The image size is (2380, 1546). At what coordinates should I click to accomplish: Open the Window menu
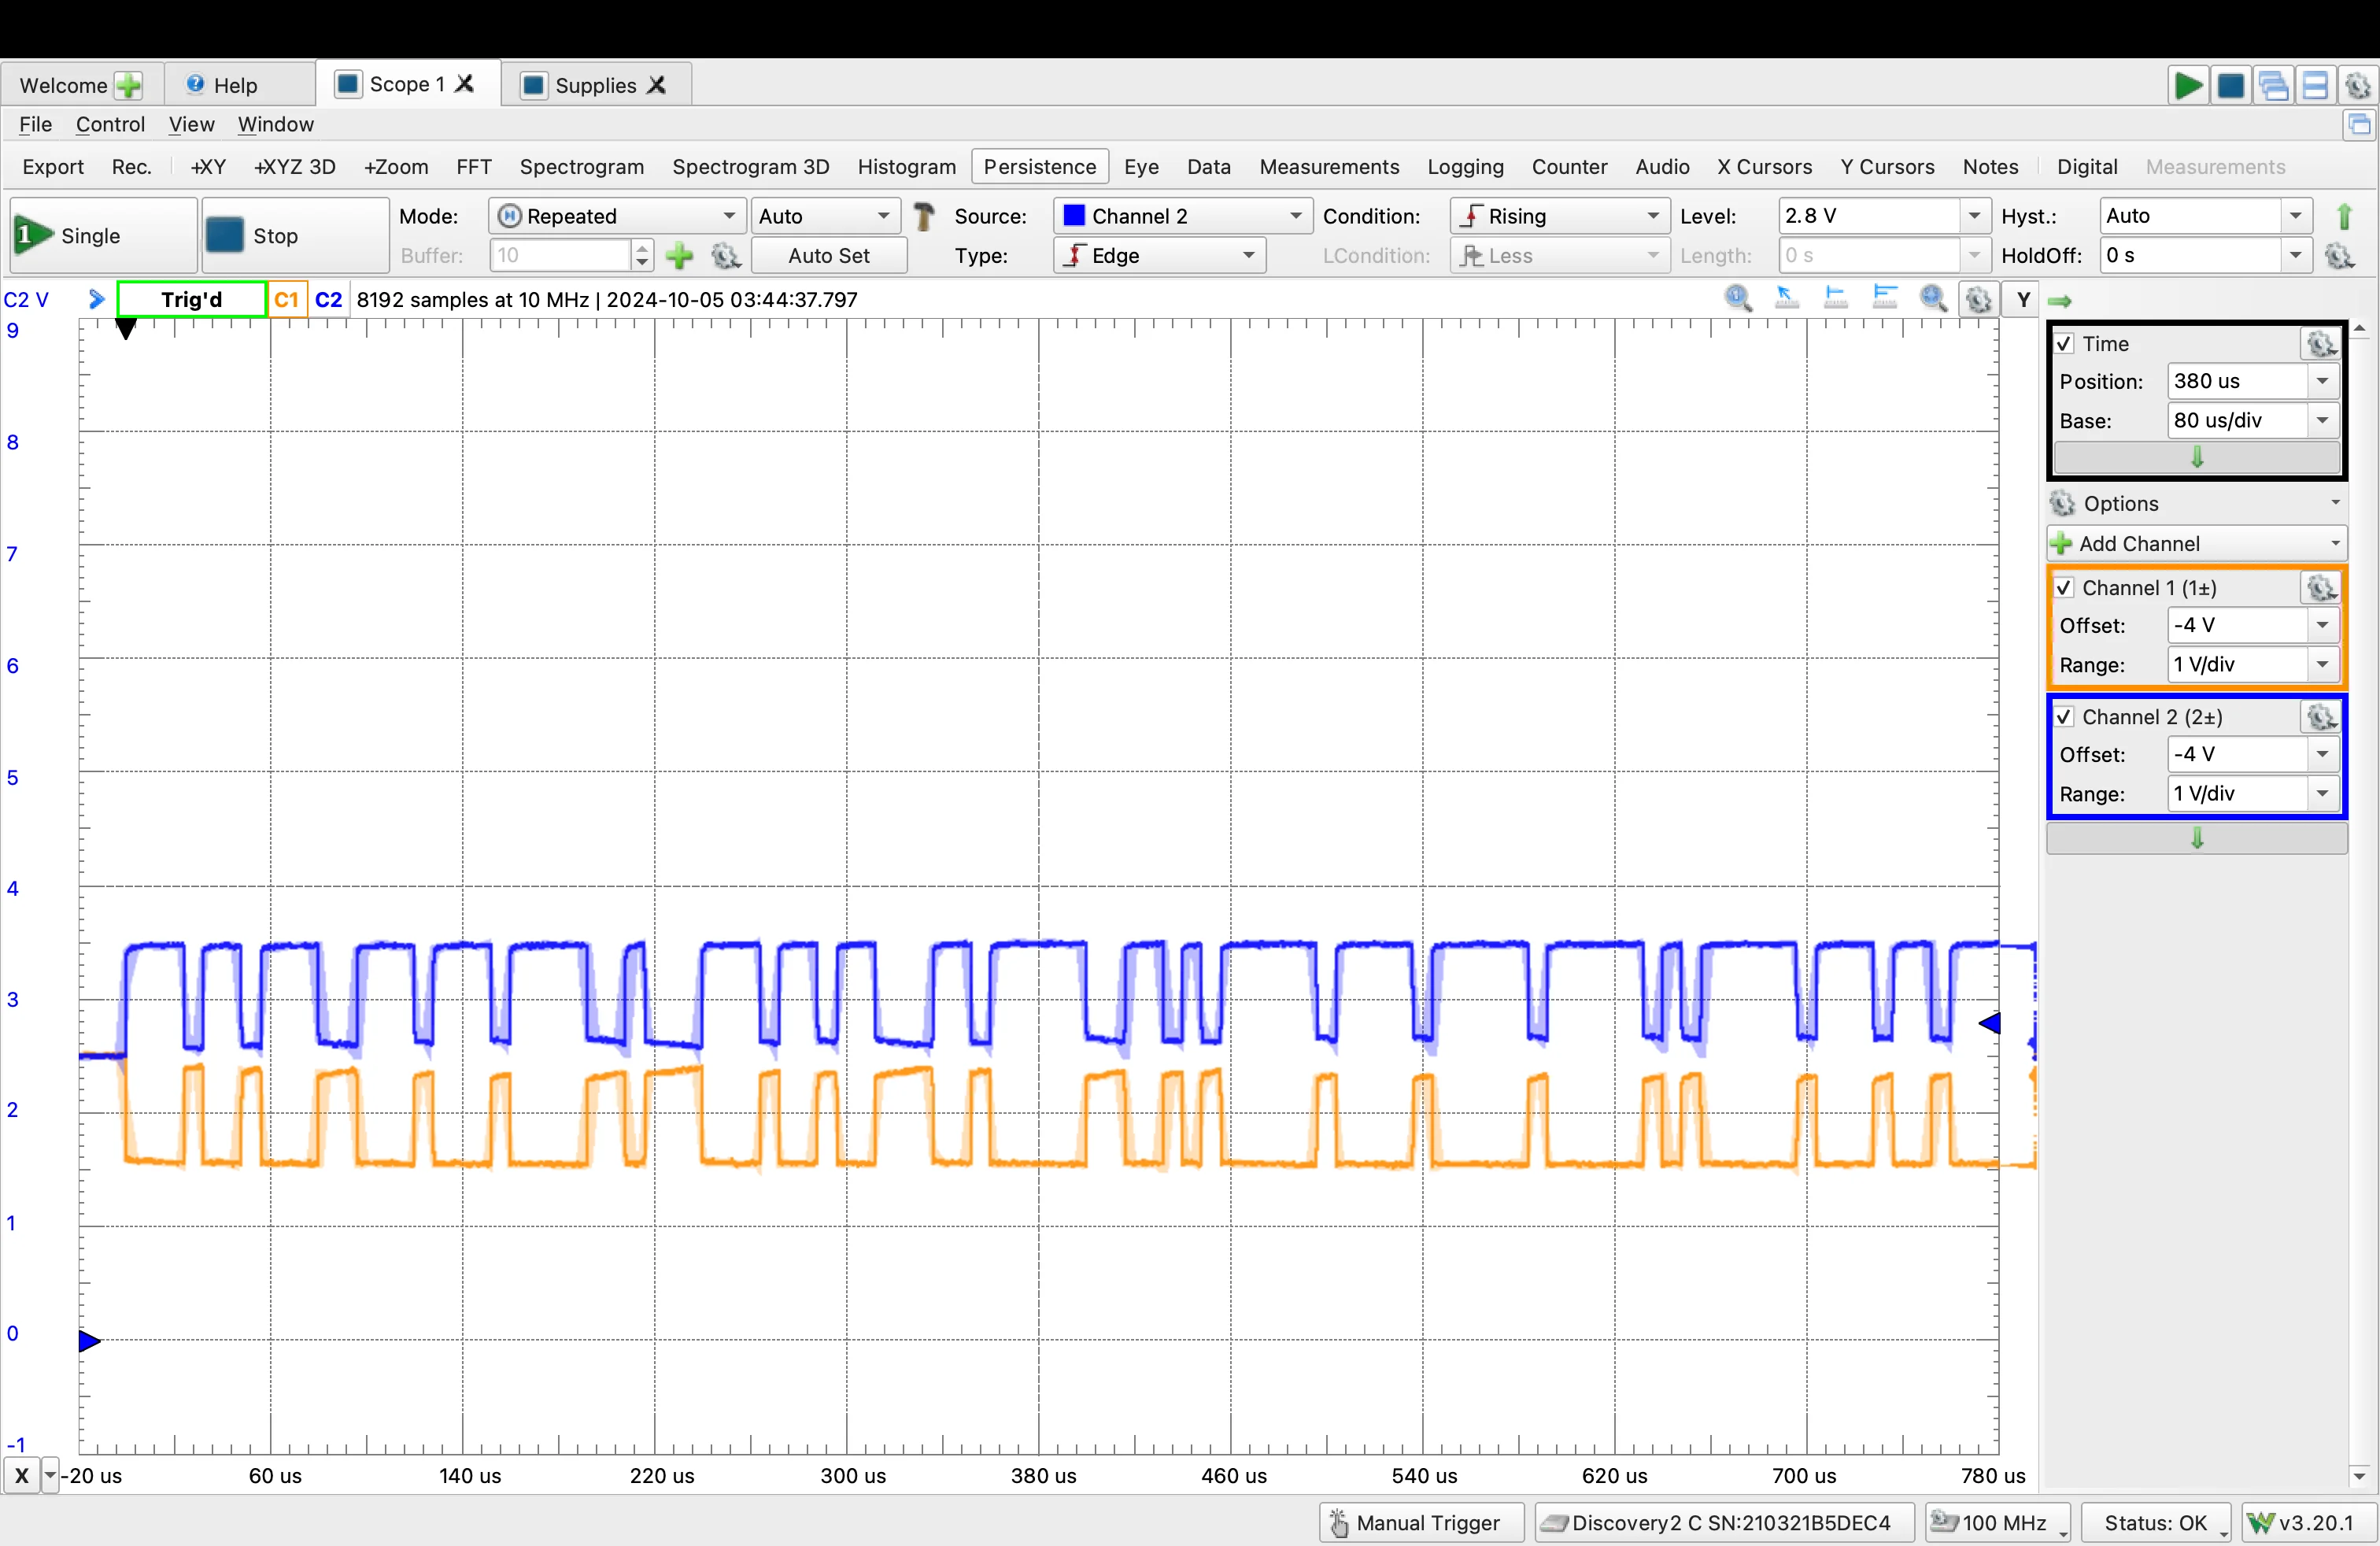tap(276, 125)
